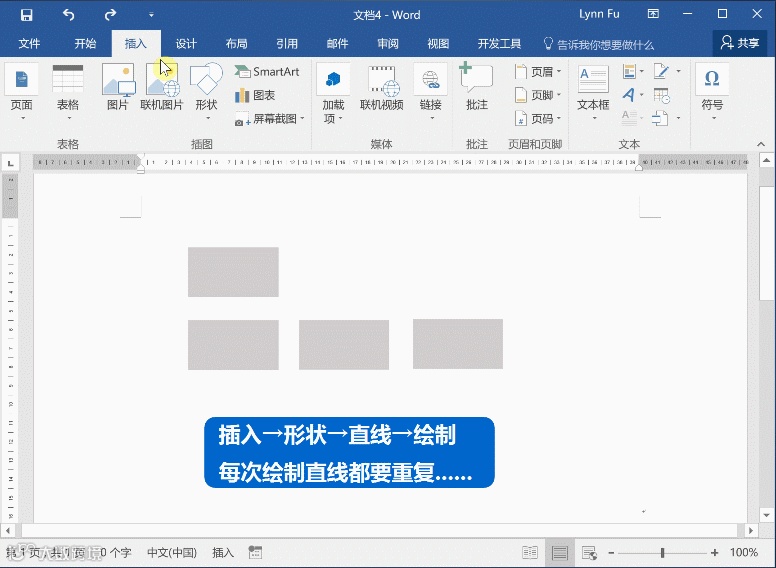Open the Add-ins (加载项) menu
The width and height of the screenshot is (776, 568).
333,94
